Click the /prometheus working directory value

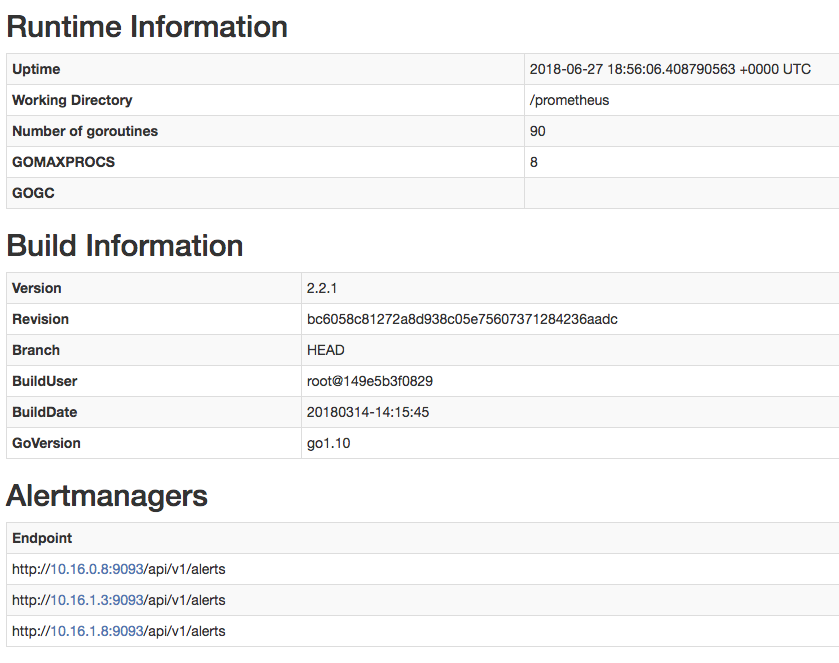click(569, 100)
